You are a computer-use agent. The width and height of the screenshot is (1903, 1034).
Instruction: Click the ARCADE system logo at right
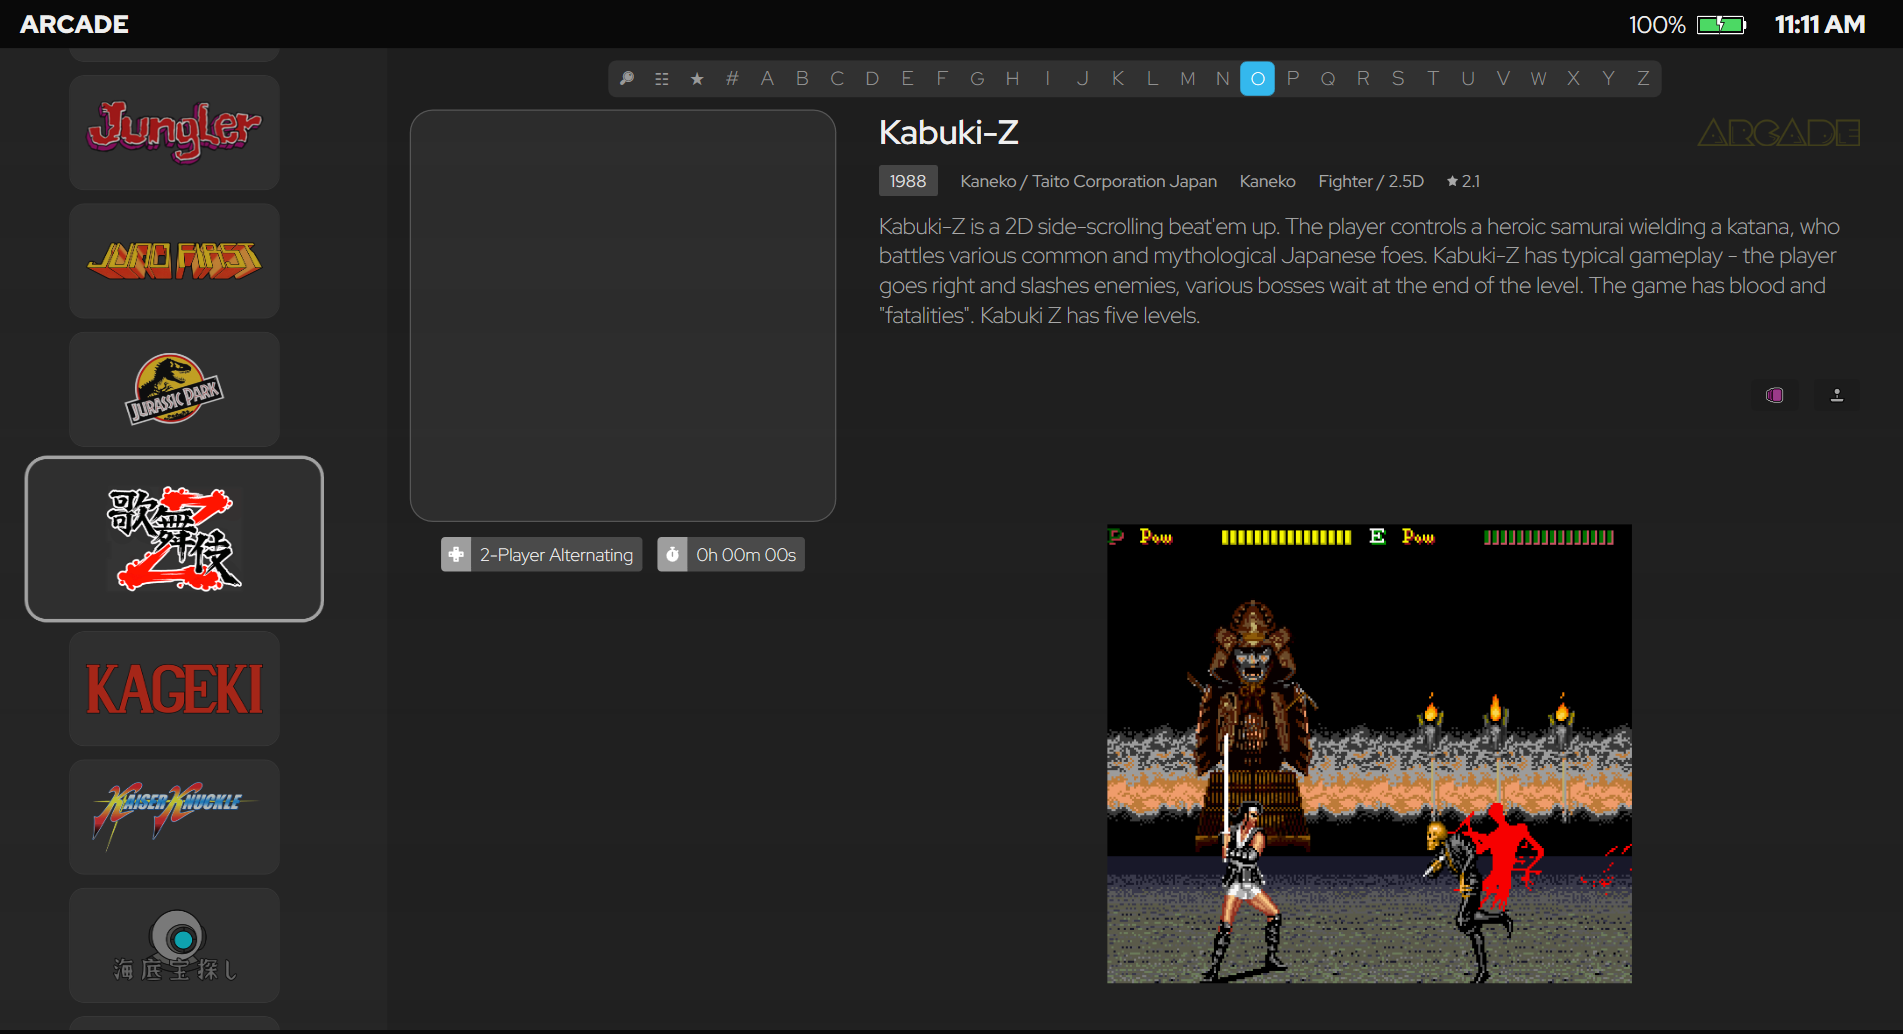click(x=1779, y=132)
